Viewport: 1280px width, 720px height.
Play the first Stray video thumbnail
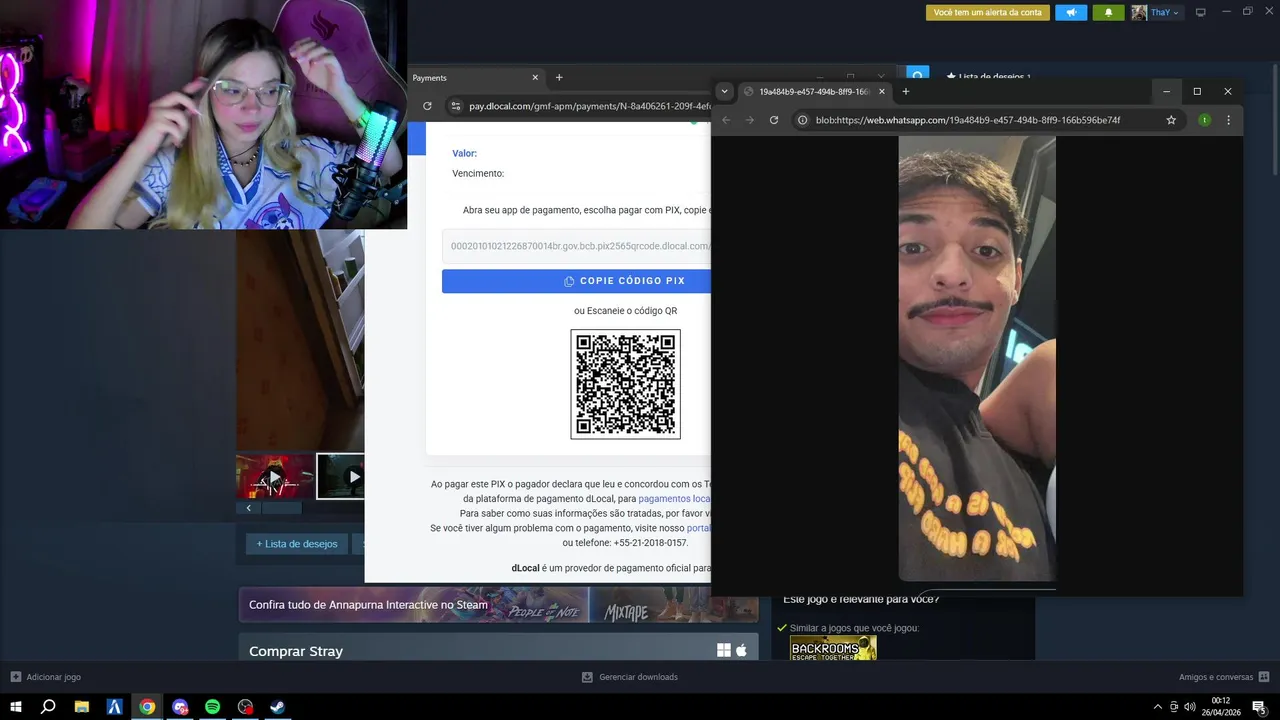(275, 477)
